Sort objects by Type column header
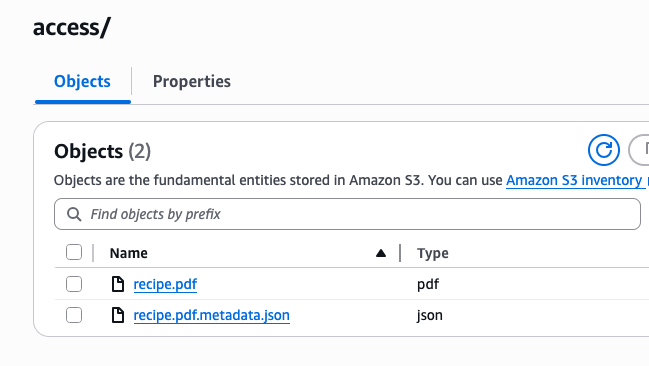 pyautogui.click(x=433, y=253)
